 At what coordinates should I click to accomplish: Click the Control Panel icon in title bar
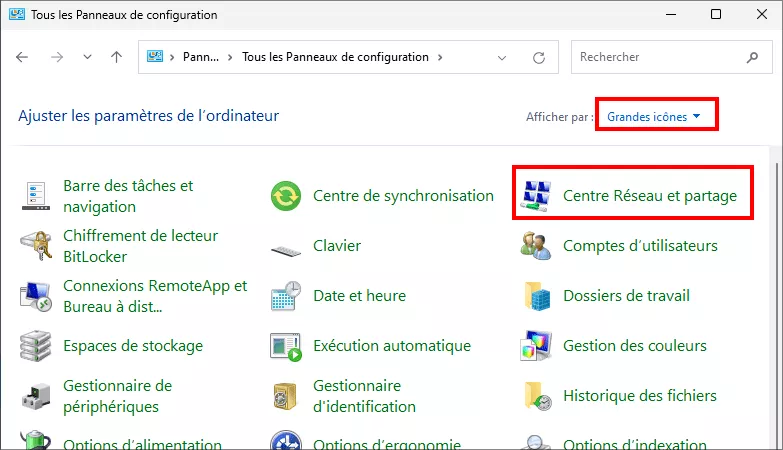16,14
